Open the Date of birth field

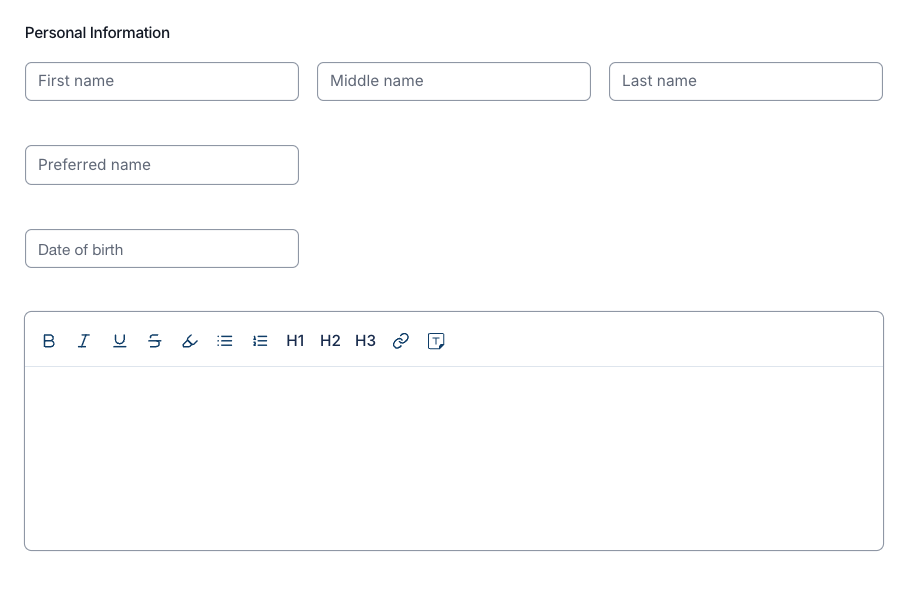pyautogui.click(x=162, y=249)
